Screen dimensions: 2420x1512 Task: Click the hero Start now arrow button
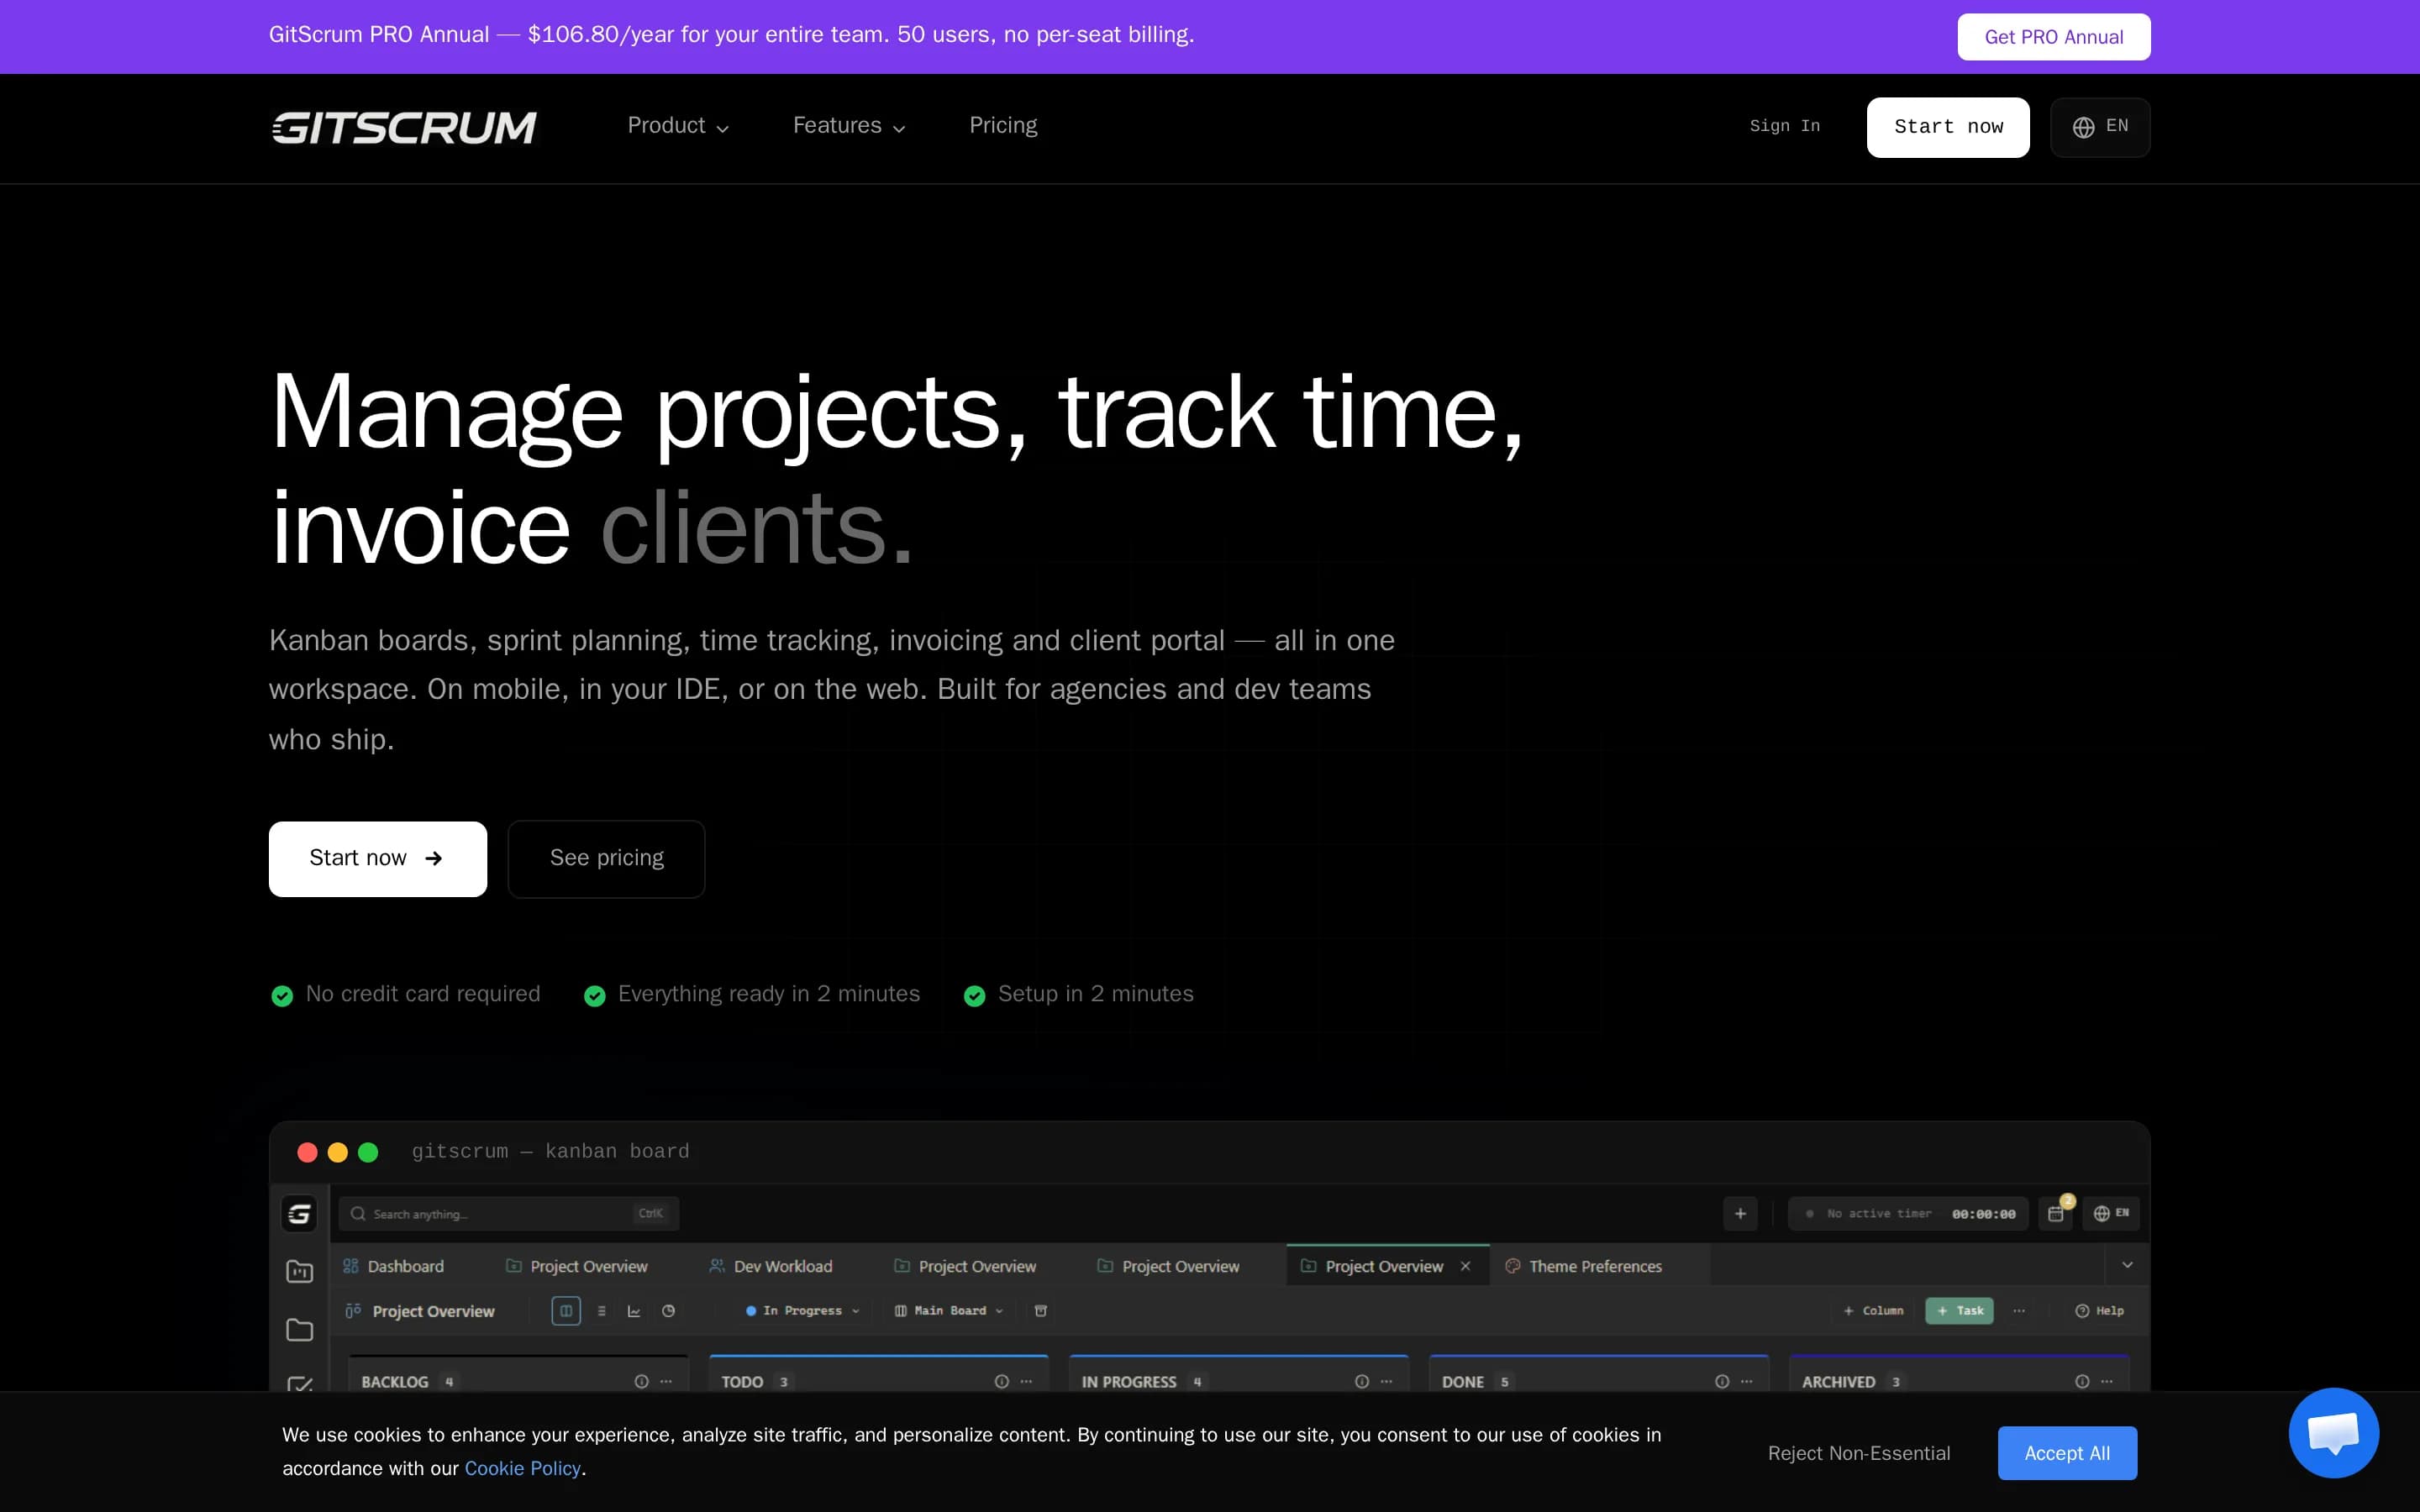(x=377, y=859)
